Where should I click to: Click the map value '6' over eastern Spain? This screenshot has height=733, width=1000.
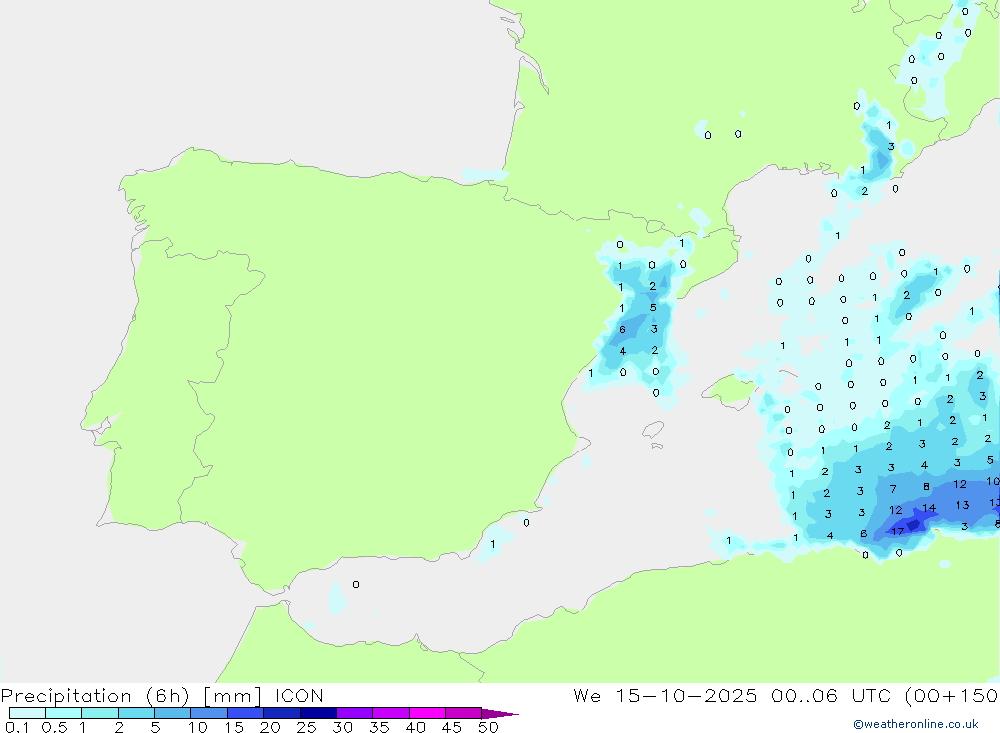click(x=622, y=330)
